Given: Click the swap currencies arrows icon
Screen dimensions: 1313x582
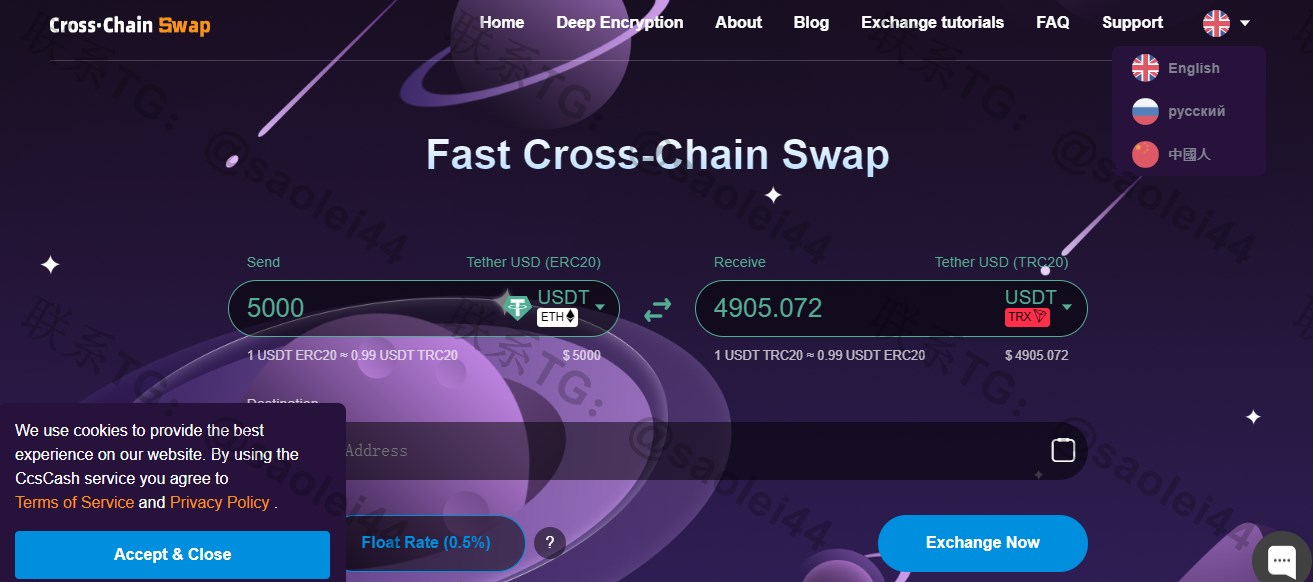Looking at the screenshot, I should click(657, 310).
